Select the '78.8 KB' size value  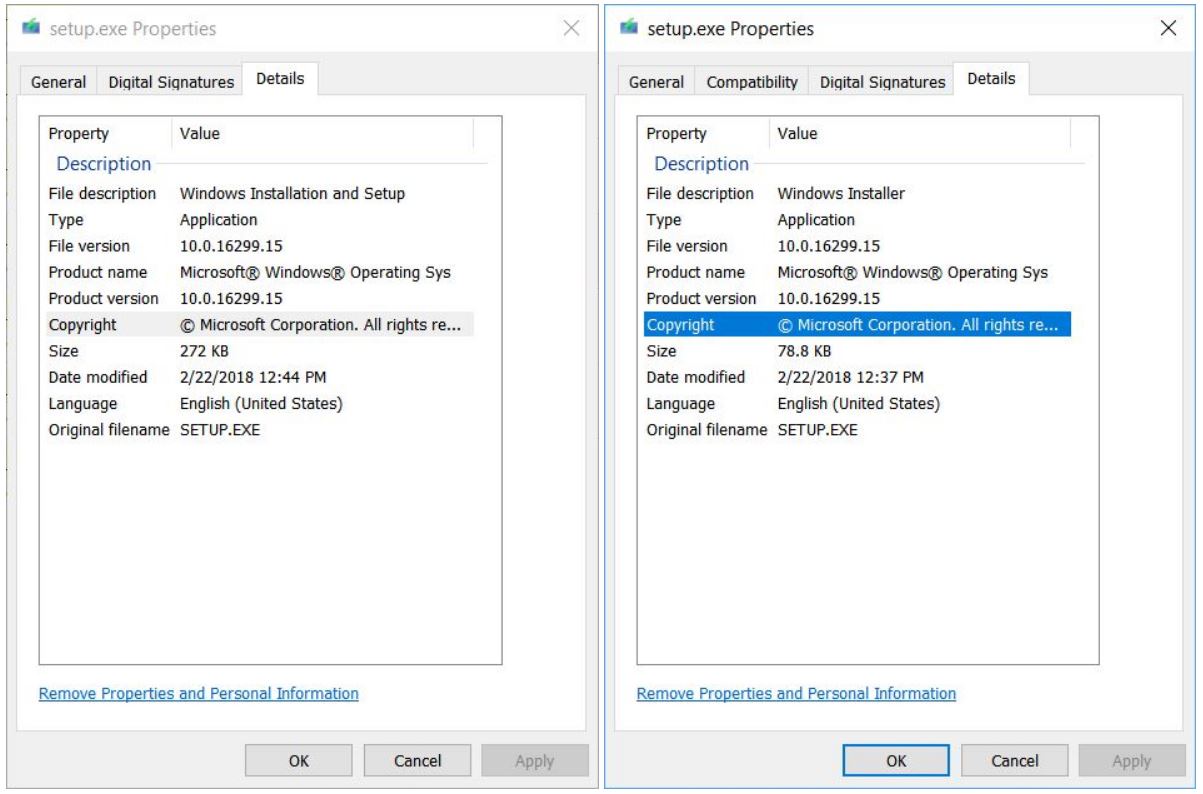coord(804,351)
